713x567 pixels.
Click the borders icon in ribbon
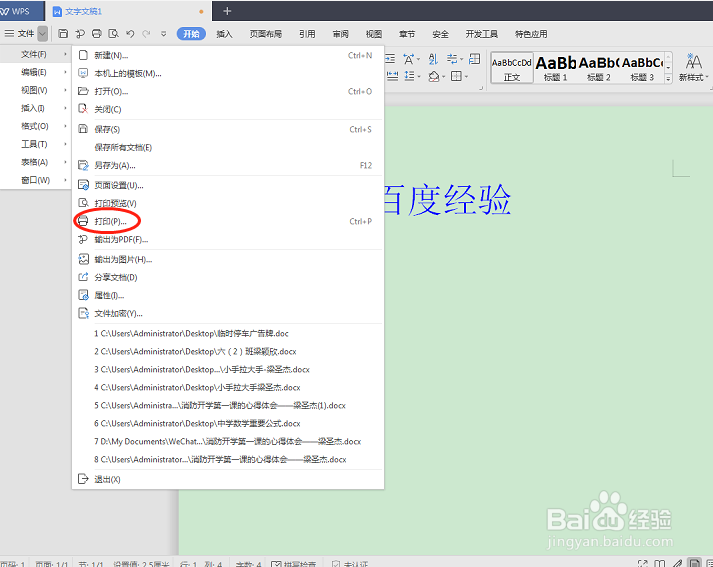click(x=458, y=76)
